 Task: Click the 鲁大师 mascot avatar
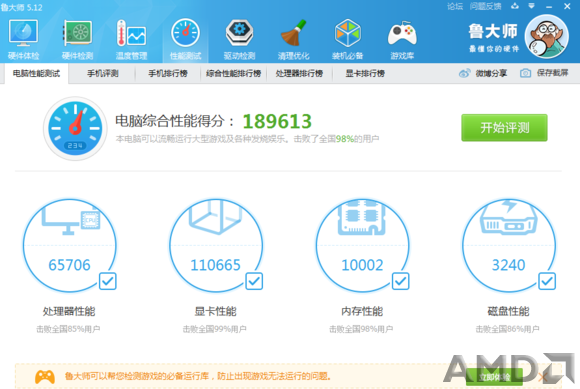point(546,36)
